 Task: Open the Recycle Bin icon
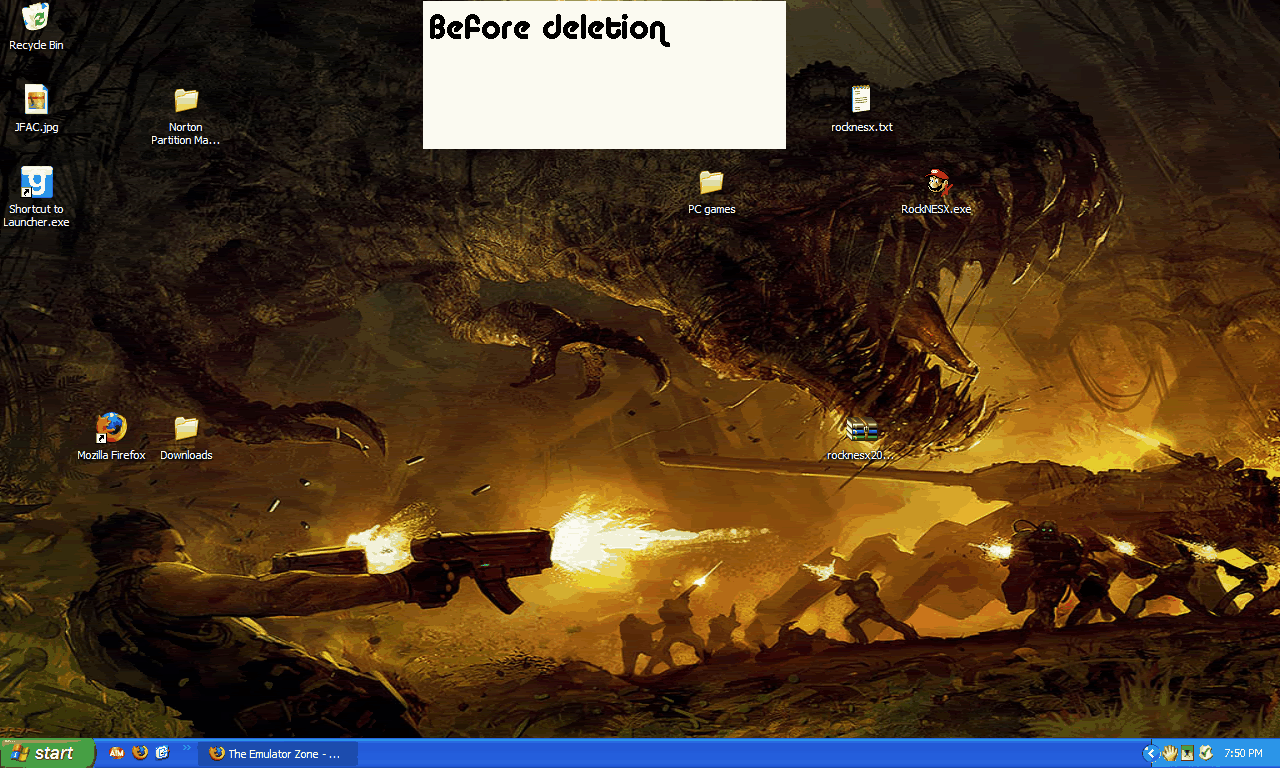click(36, 18)
